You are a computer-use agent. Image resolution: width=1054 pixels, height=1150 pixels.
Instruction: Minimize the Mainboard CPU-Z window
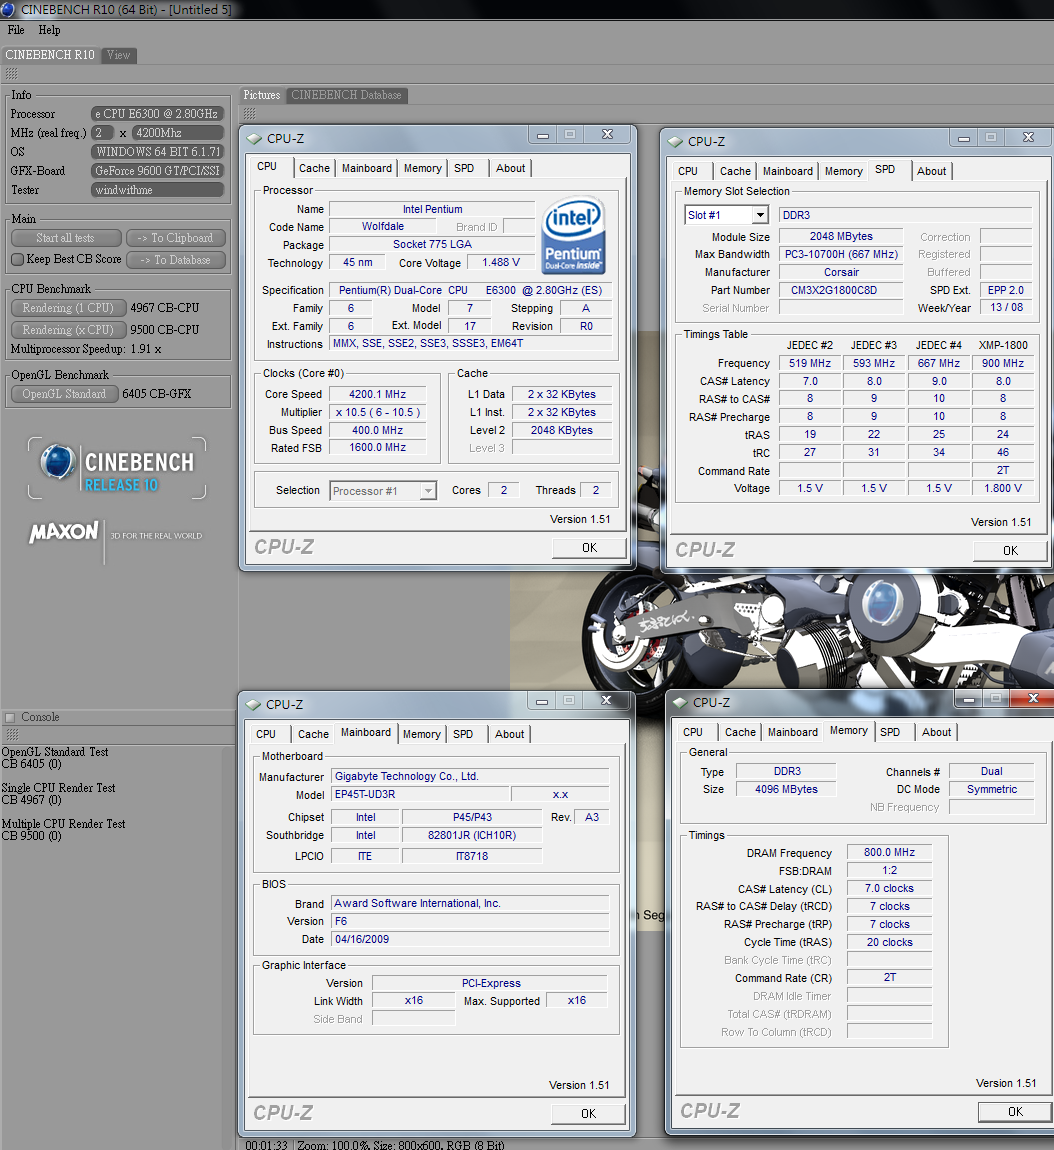tap(542, 701)
